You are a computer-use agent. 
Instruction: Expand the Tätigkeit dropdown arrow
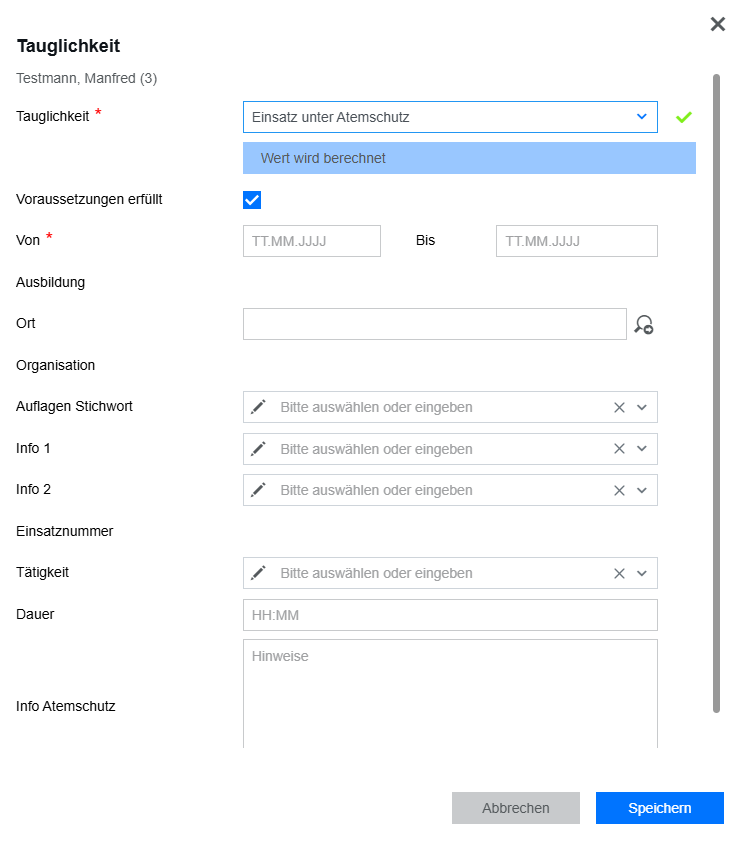tap(642, 574)
